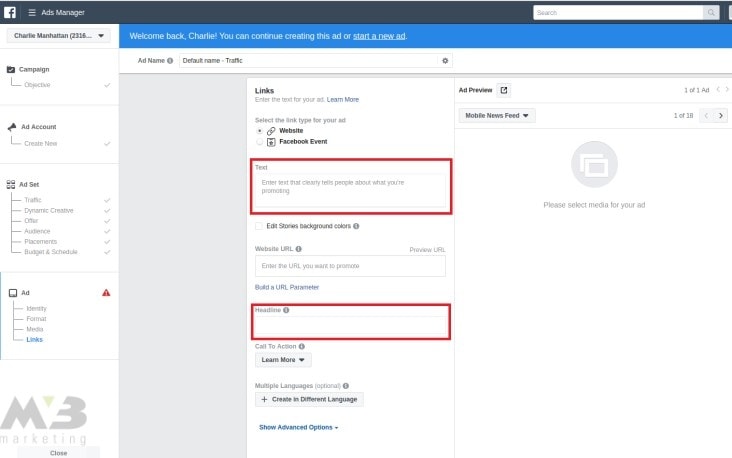Click the info icon beside Ad Name

click(170, 61)
